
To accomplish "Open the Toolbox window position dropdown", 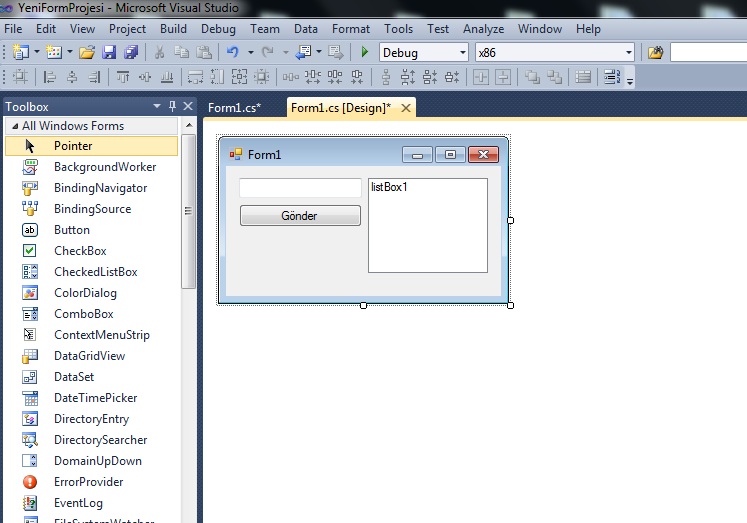I will (x=157, y=106).
